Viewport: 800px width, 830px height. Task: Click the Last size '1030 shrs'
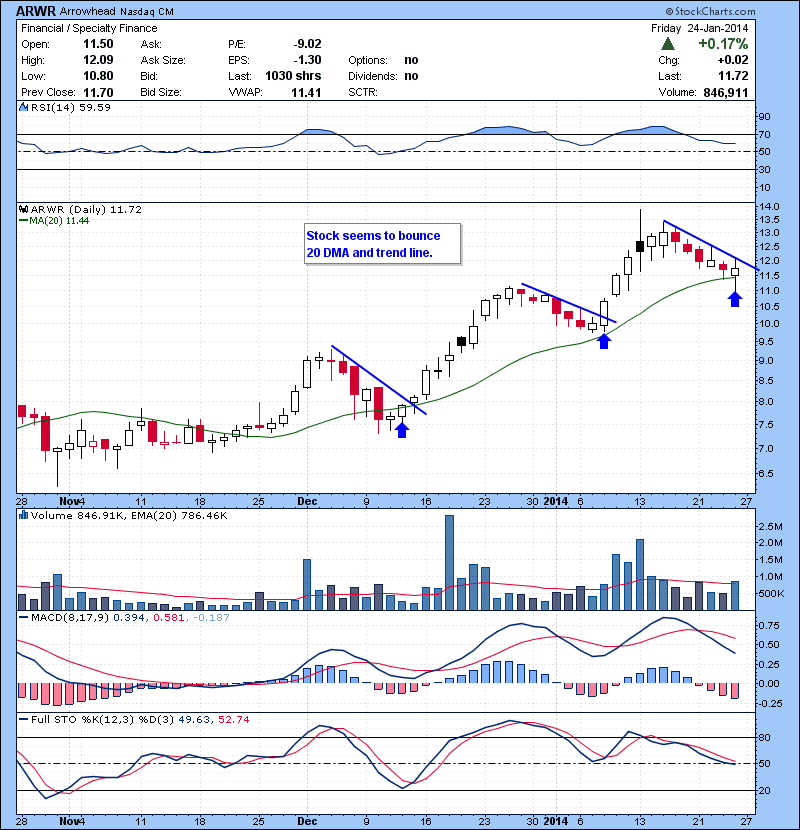point(293,76)
